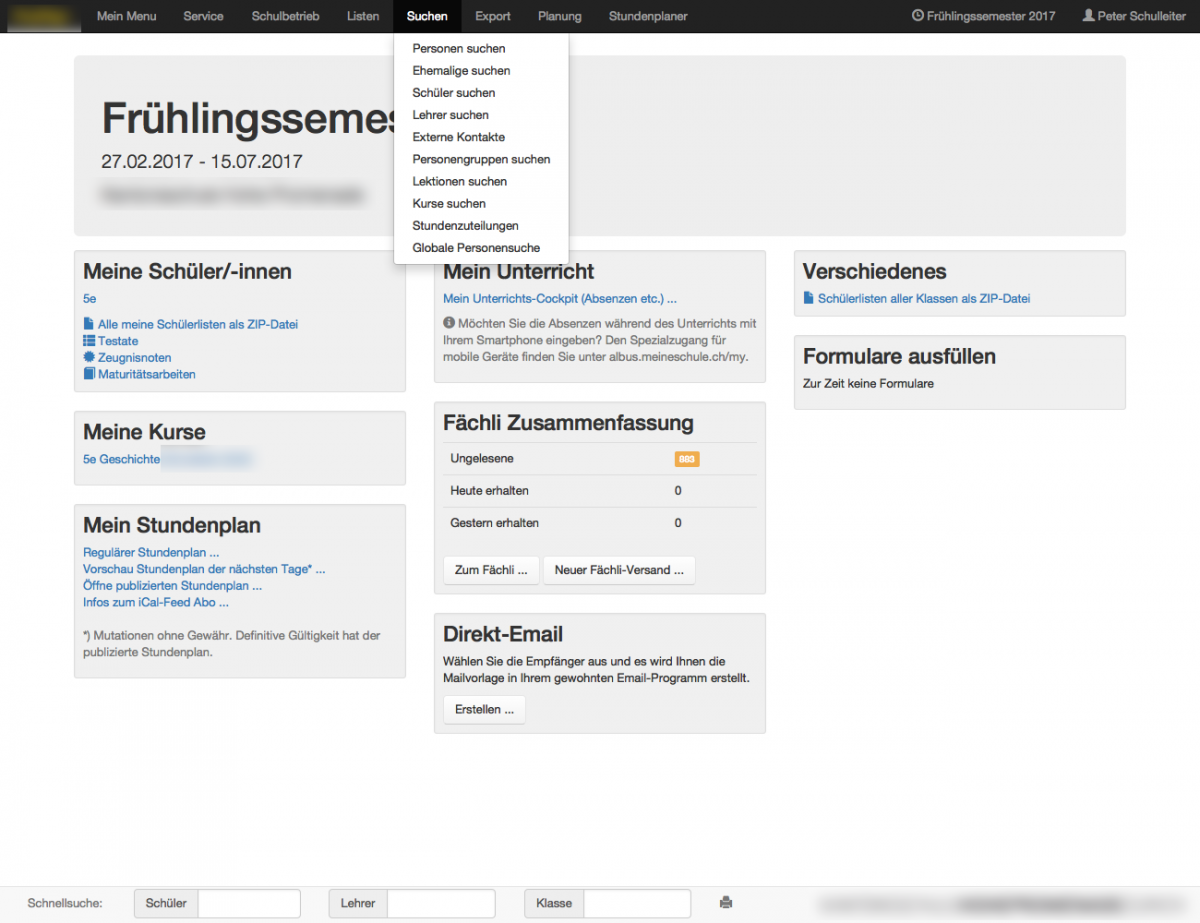
Task: Choose 'Globale Personensuche' menu entry
Action: [x=476, y=247]
